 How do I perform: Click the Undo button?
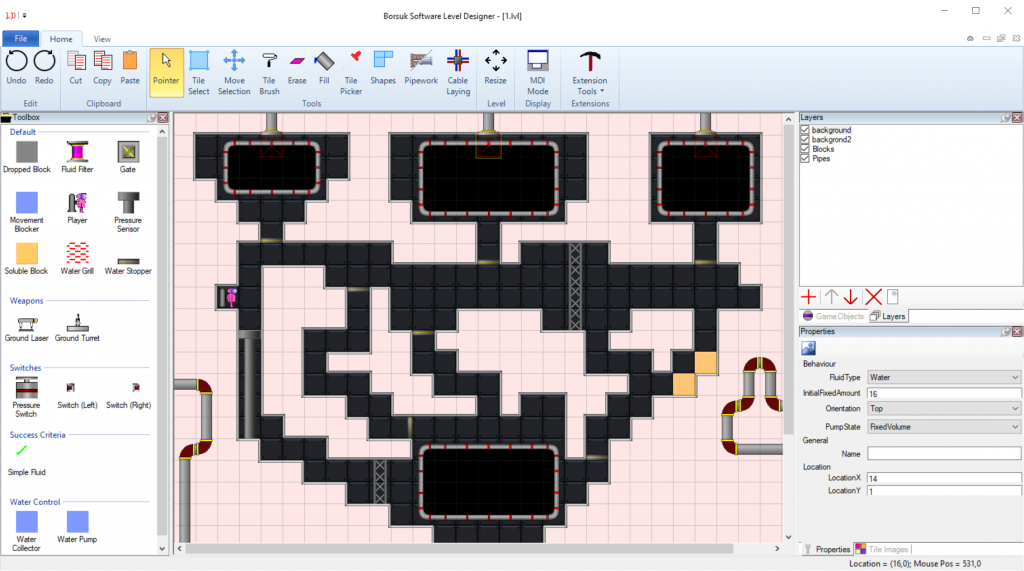(17, 67)
